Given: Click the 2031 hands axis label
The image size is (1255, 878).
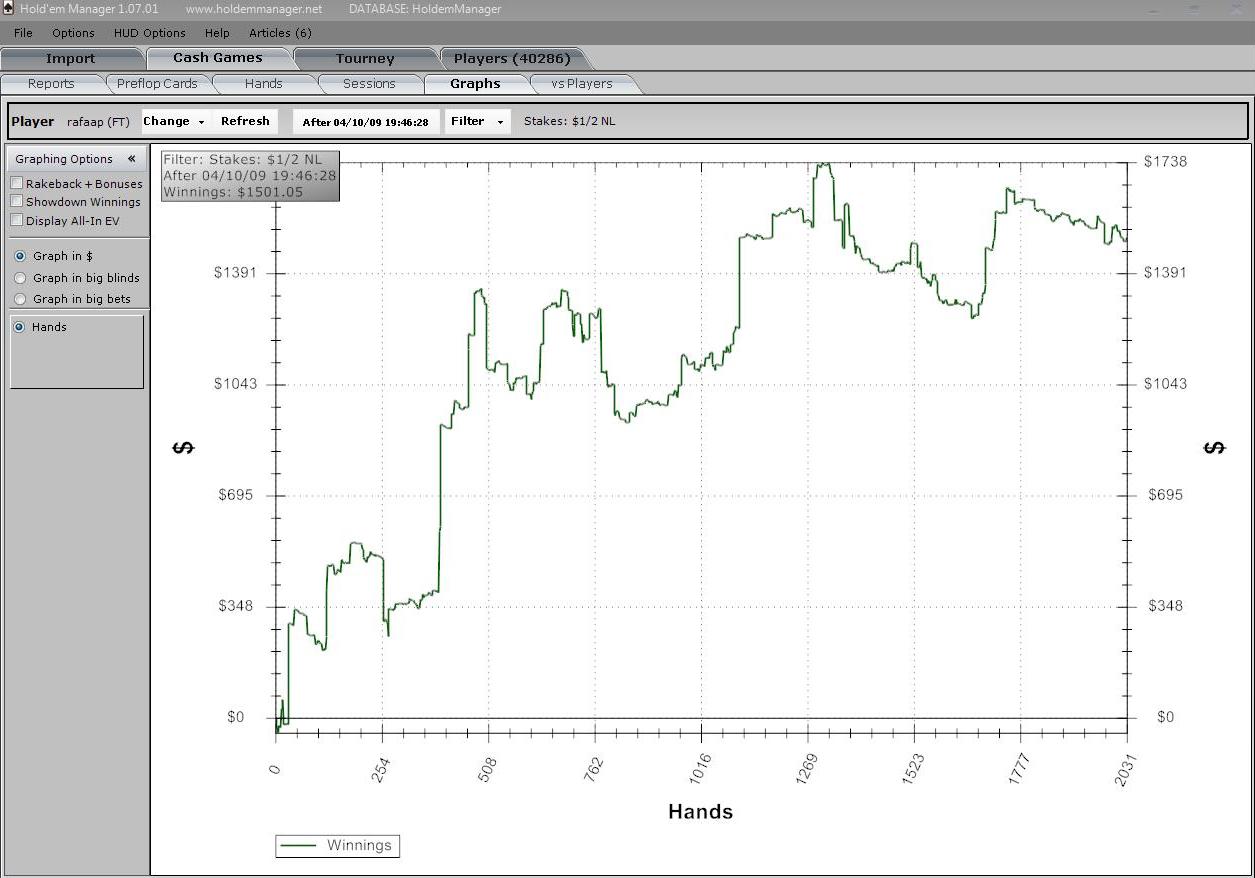Looking at the screenshot, I should point(1127,772).
